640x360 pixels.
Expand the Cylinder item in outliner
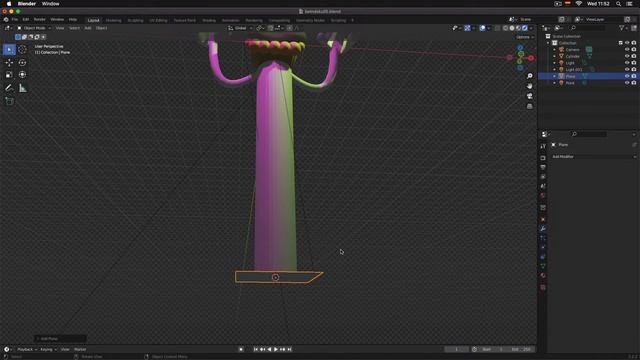555,56
